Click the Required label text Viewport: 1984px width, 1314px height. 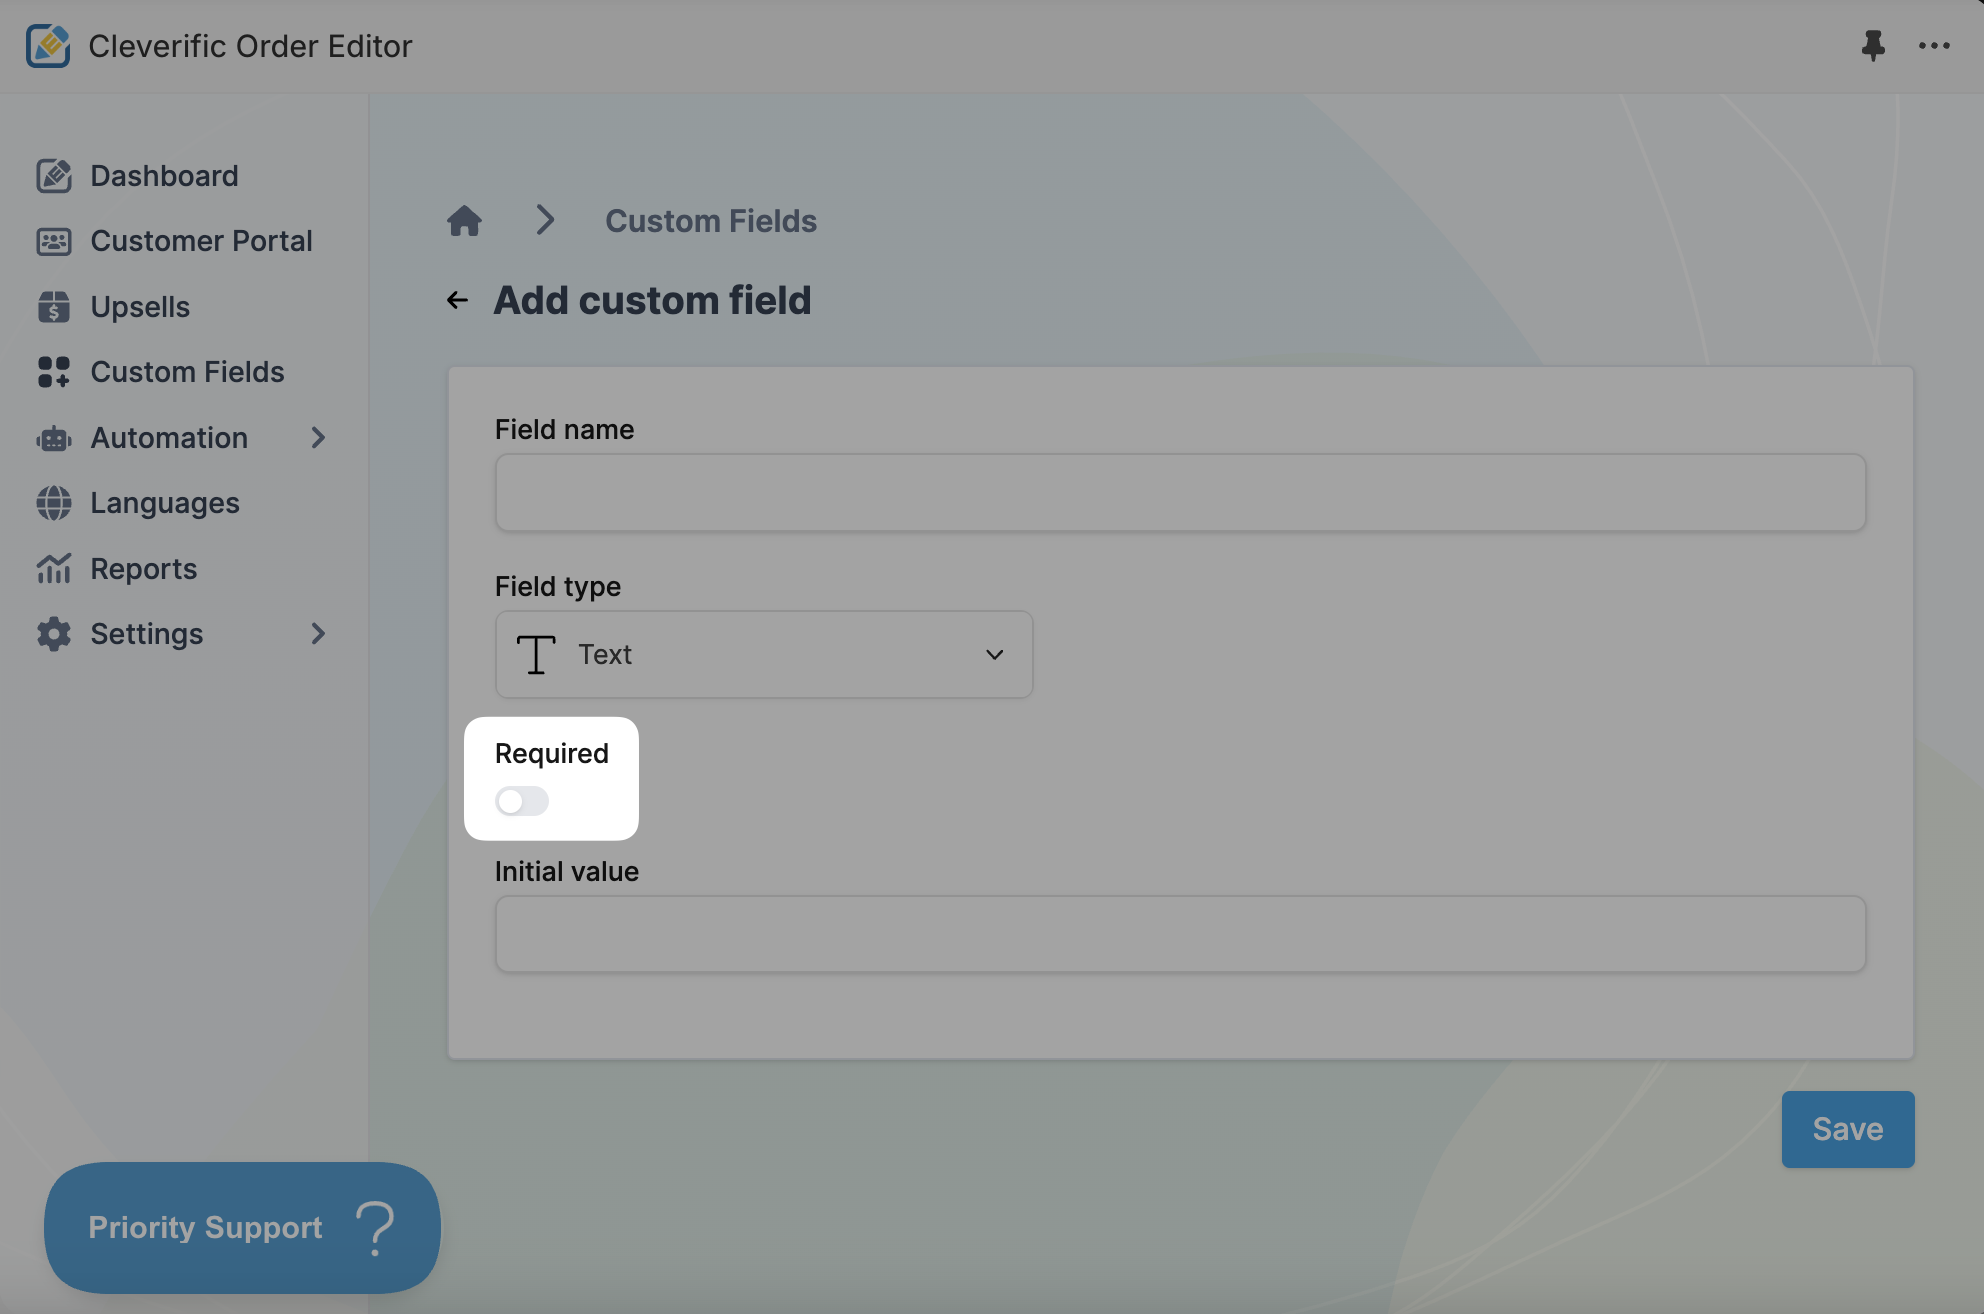(552, 753)
